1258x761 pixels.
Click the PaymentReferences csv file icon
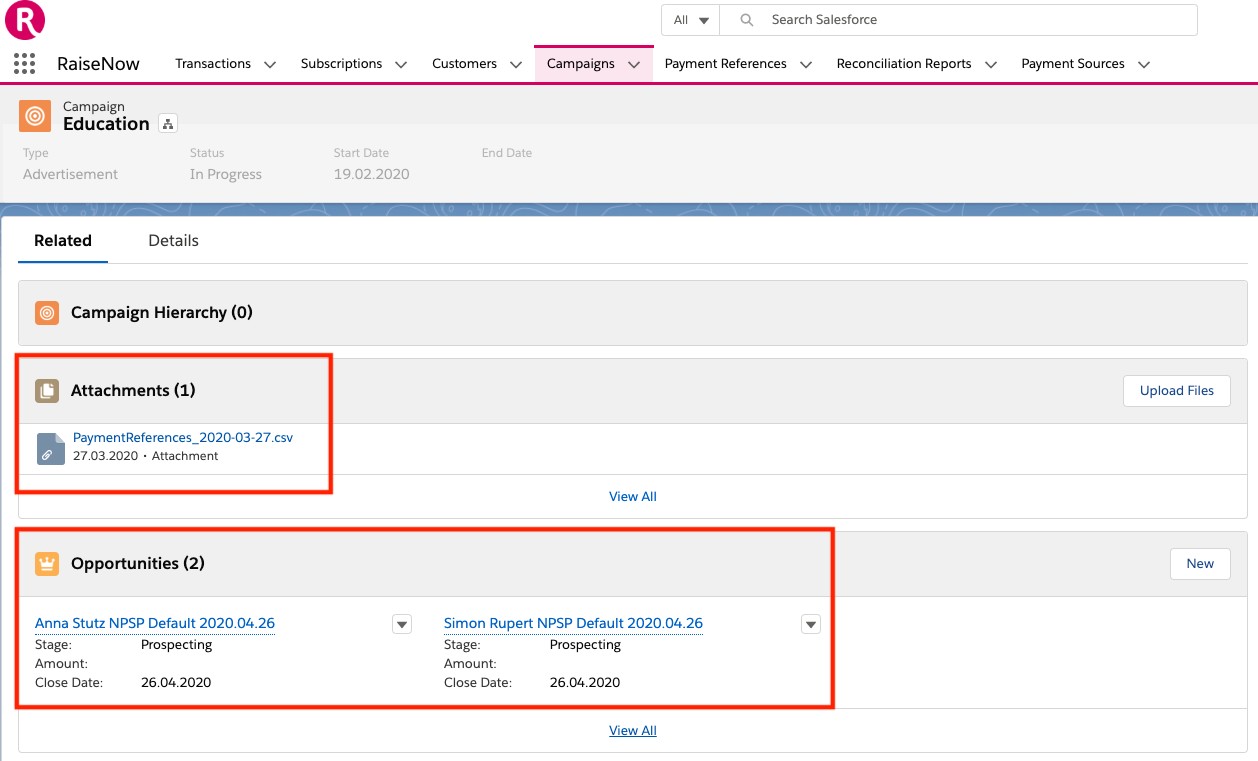point(50,449)
